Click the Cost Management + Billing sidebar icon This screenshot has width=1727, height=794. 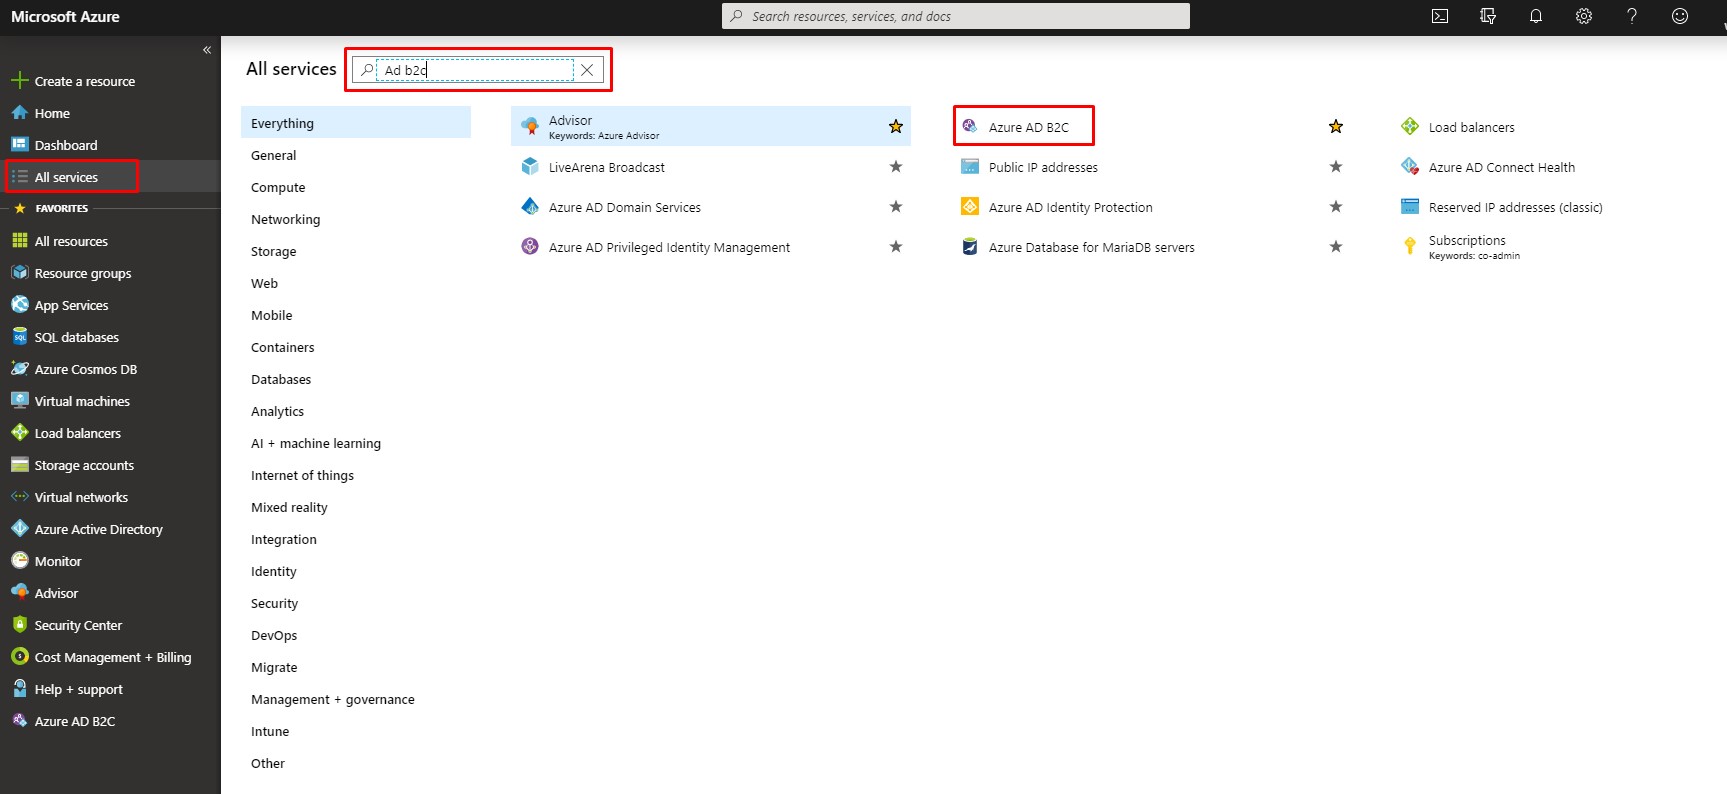tap(19, 657)
